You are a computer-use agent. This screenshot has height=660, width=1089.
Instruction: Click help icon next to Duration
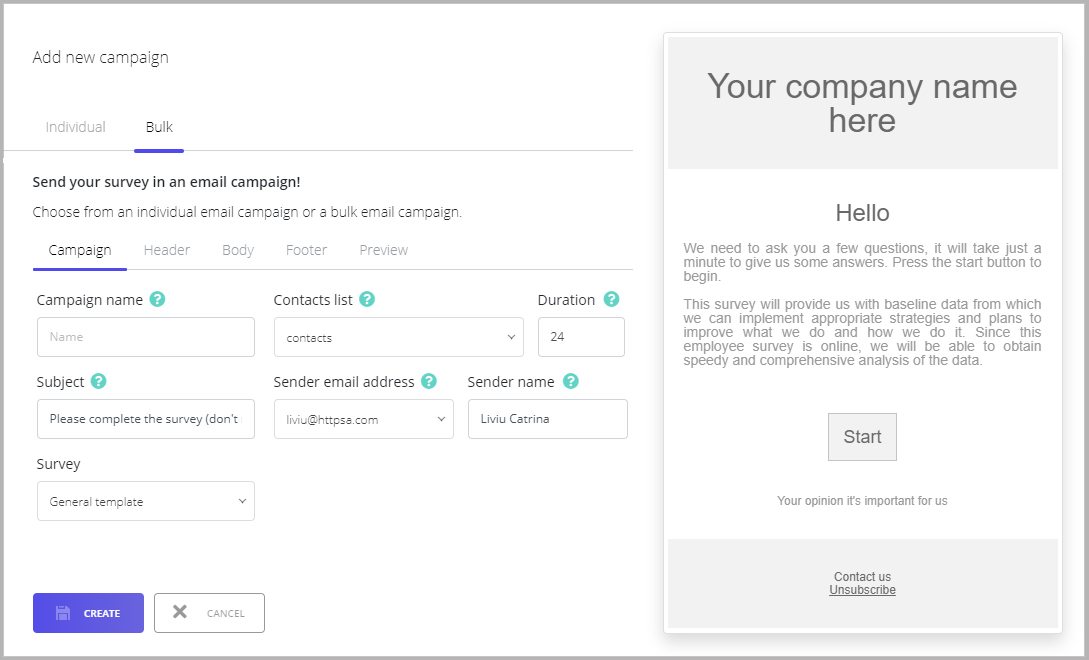click(x=611, y=299)
